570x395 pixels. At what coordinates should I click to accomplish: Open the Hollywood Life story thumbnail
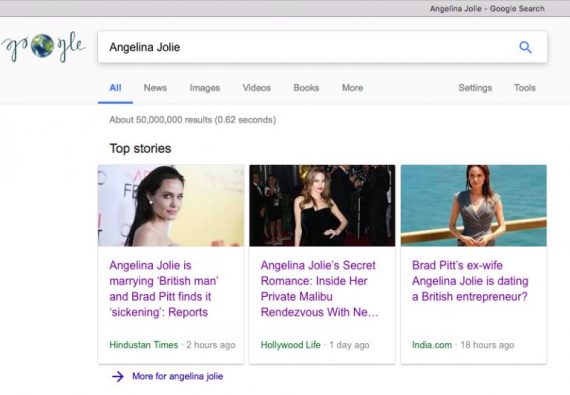click(322, 206)
